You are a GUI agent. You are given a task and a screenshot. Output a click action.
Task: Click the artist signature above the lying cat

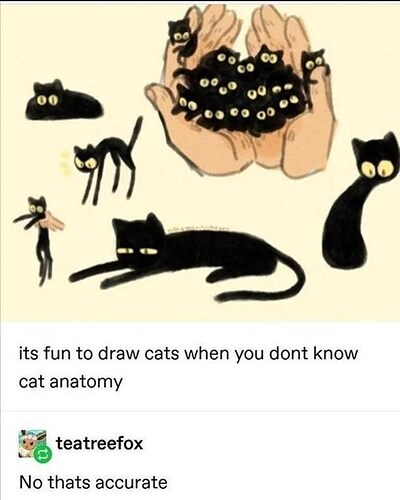pos(193,229)
